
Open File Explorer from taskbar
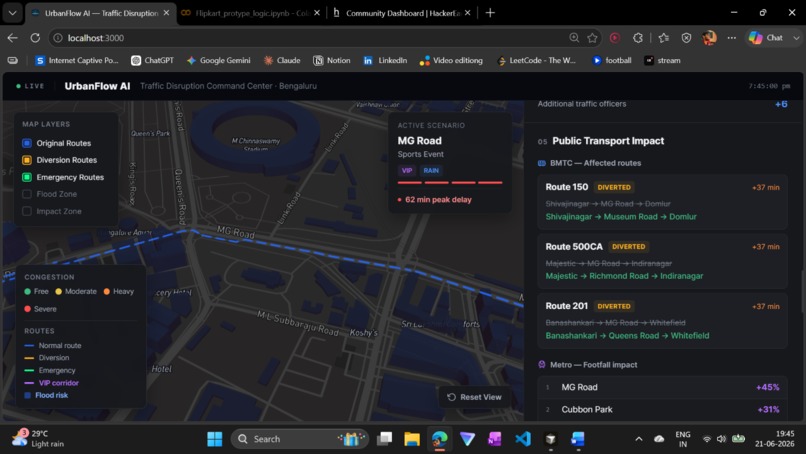[x=412, y=439]
